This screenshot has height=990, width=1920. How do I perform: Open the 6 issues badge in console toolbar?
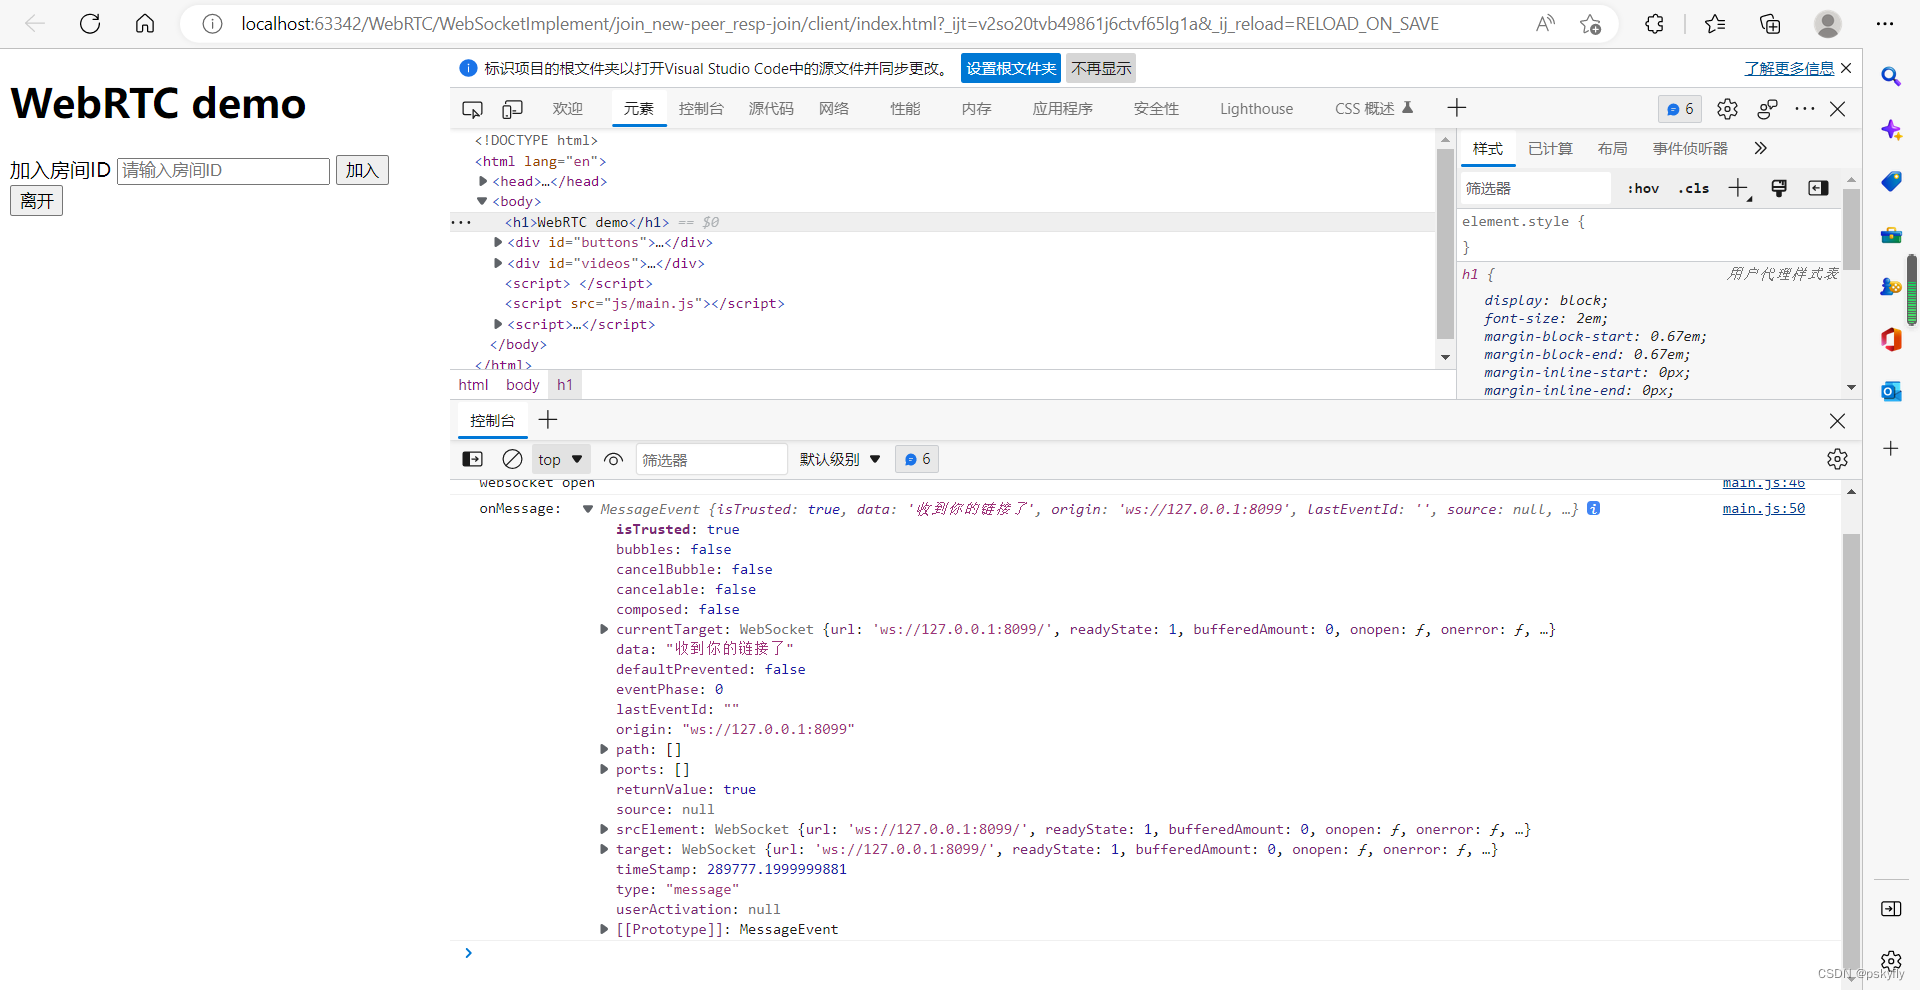(x=917, y=459)
